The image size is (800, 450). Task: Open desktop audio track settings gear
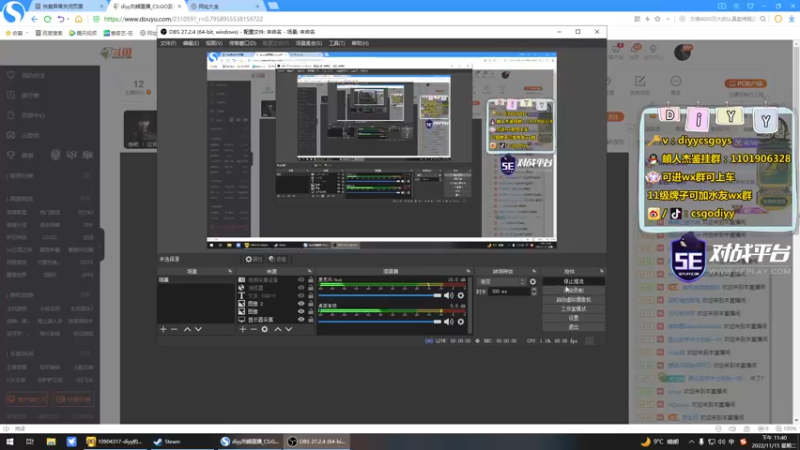(461, 322)
